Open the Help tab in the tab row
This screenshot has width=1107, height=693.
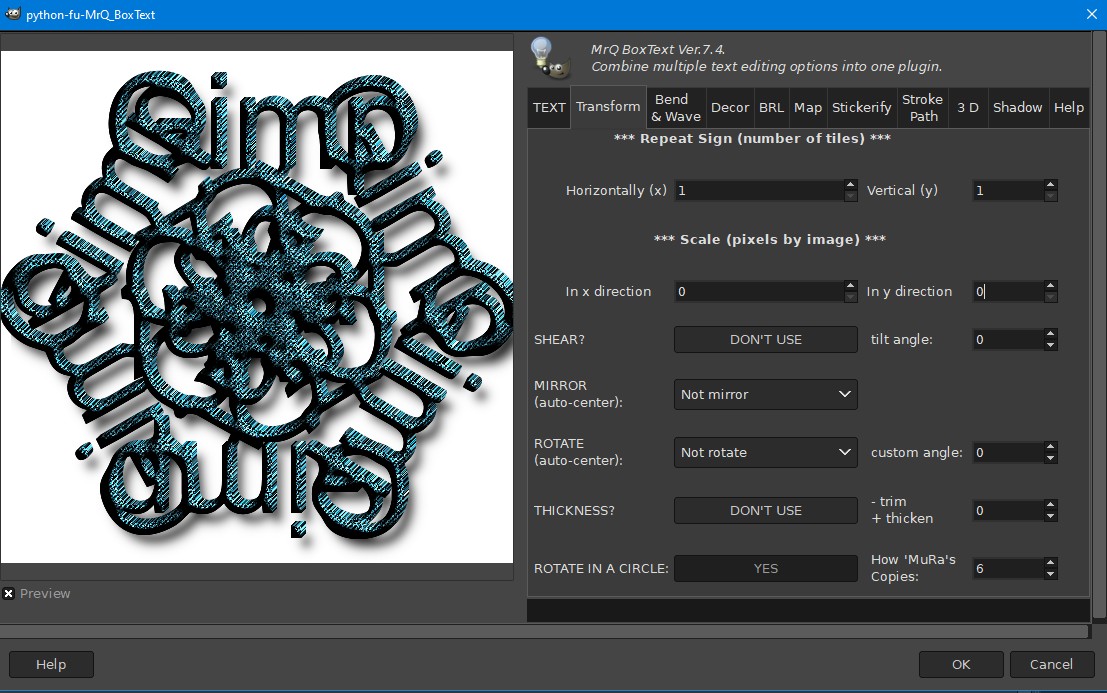(x=1068, y=107)
